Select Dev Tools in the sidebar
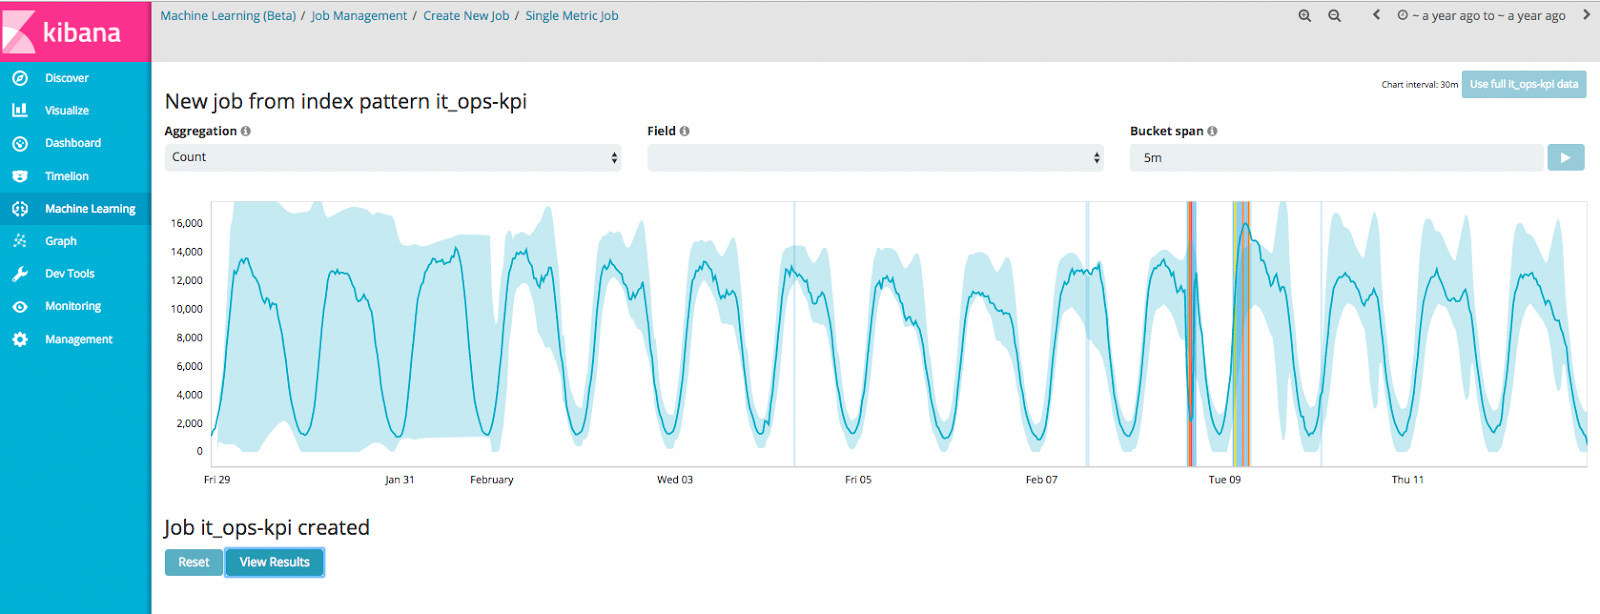This screenshot has width=1600, height=614. [x=70, y=274]
